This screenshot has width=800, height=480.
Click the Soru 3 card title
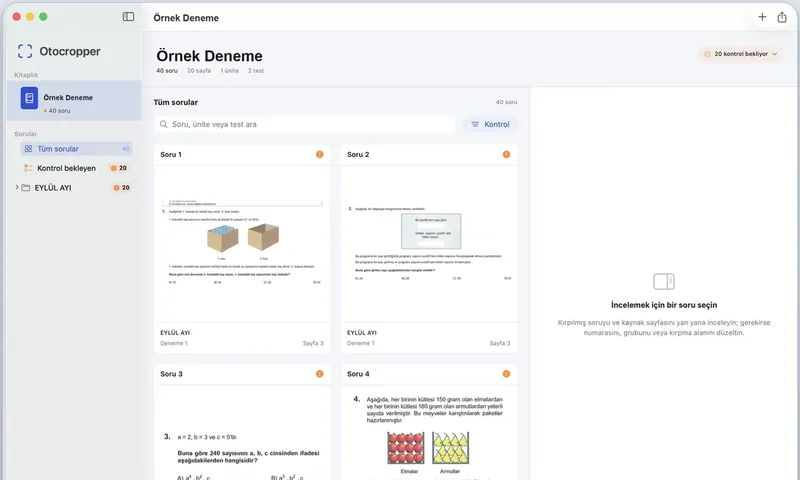pos(171,374)
